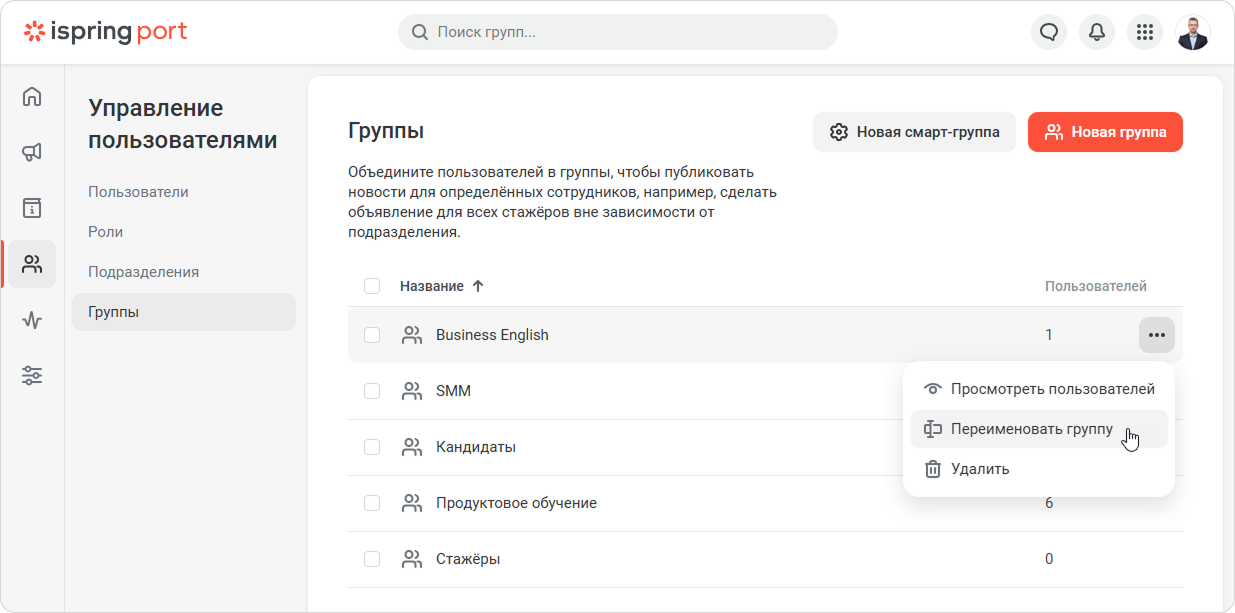Image resolution: width=1235 pixels, height=613 pixels.
Task: Open three-dots menu for Business English
Action: point(1157,335)
